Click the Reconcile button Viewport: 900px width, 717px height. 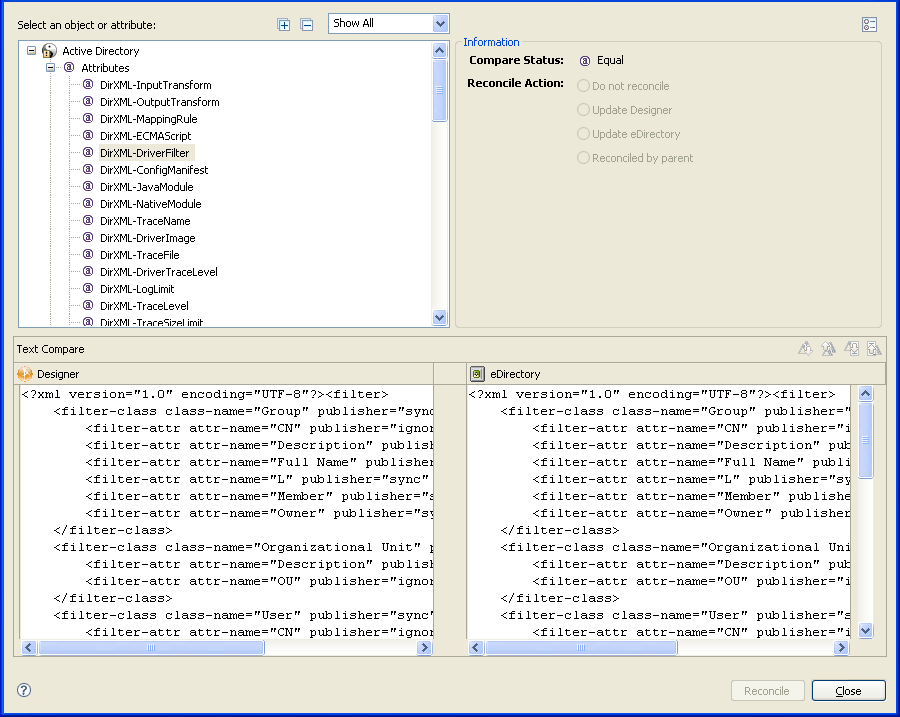click(767, 691)
